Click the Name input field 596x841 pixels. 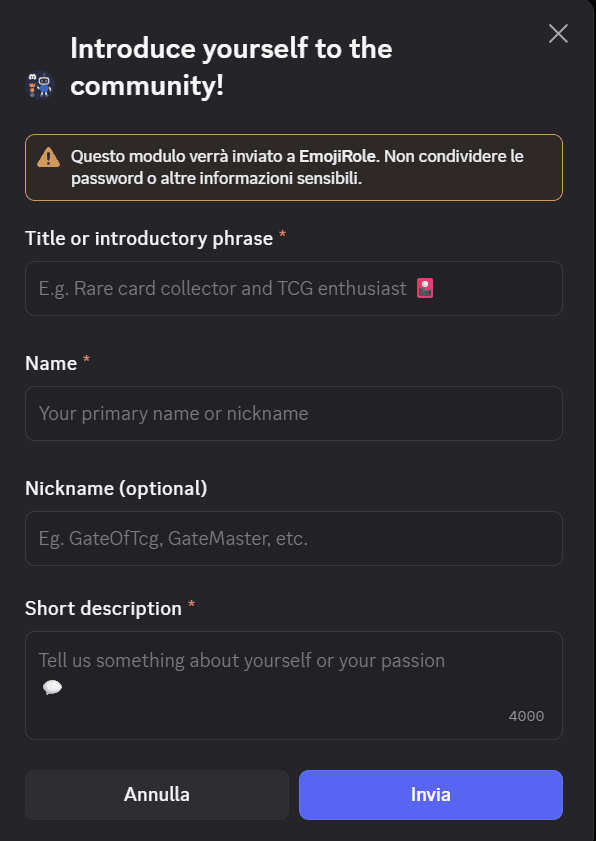coord(294,413)
